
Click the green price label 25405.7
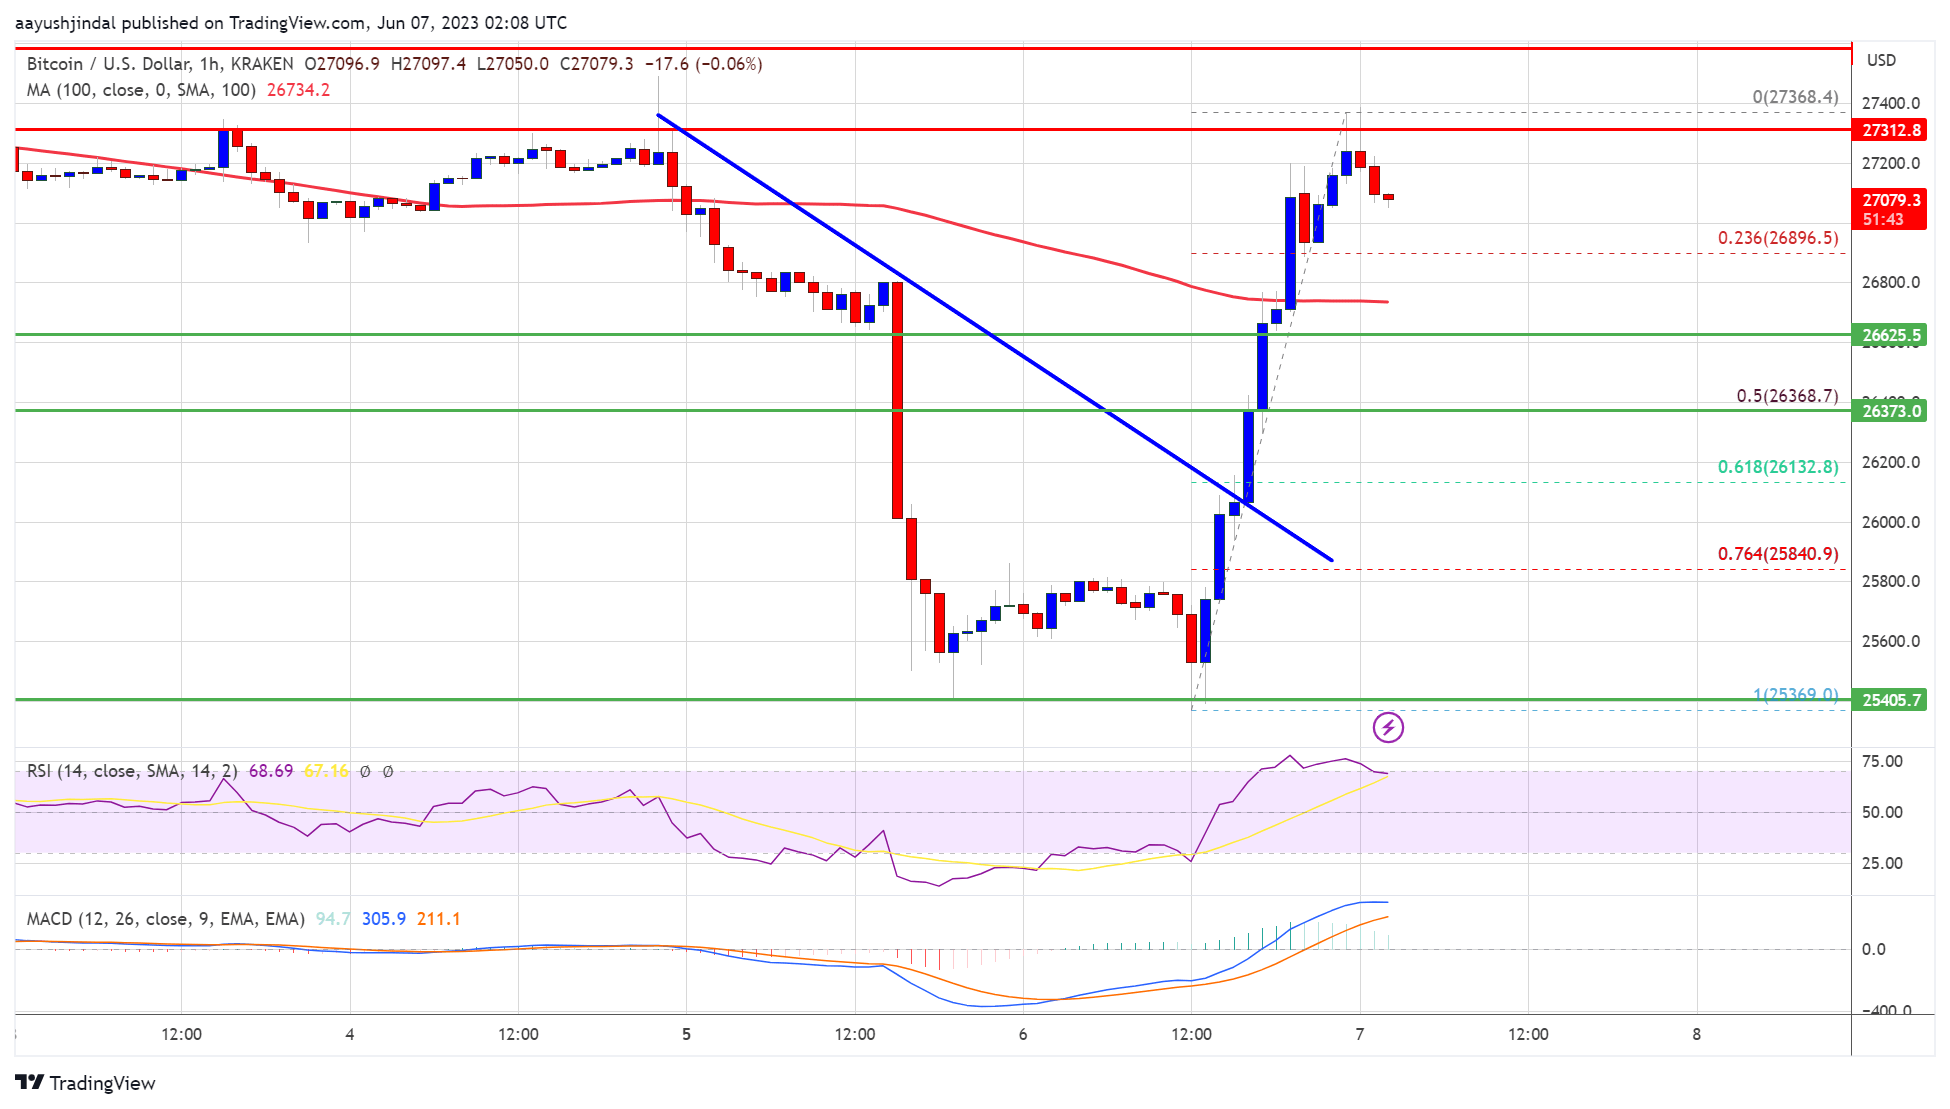(1890, 700)
